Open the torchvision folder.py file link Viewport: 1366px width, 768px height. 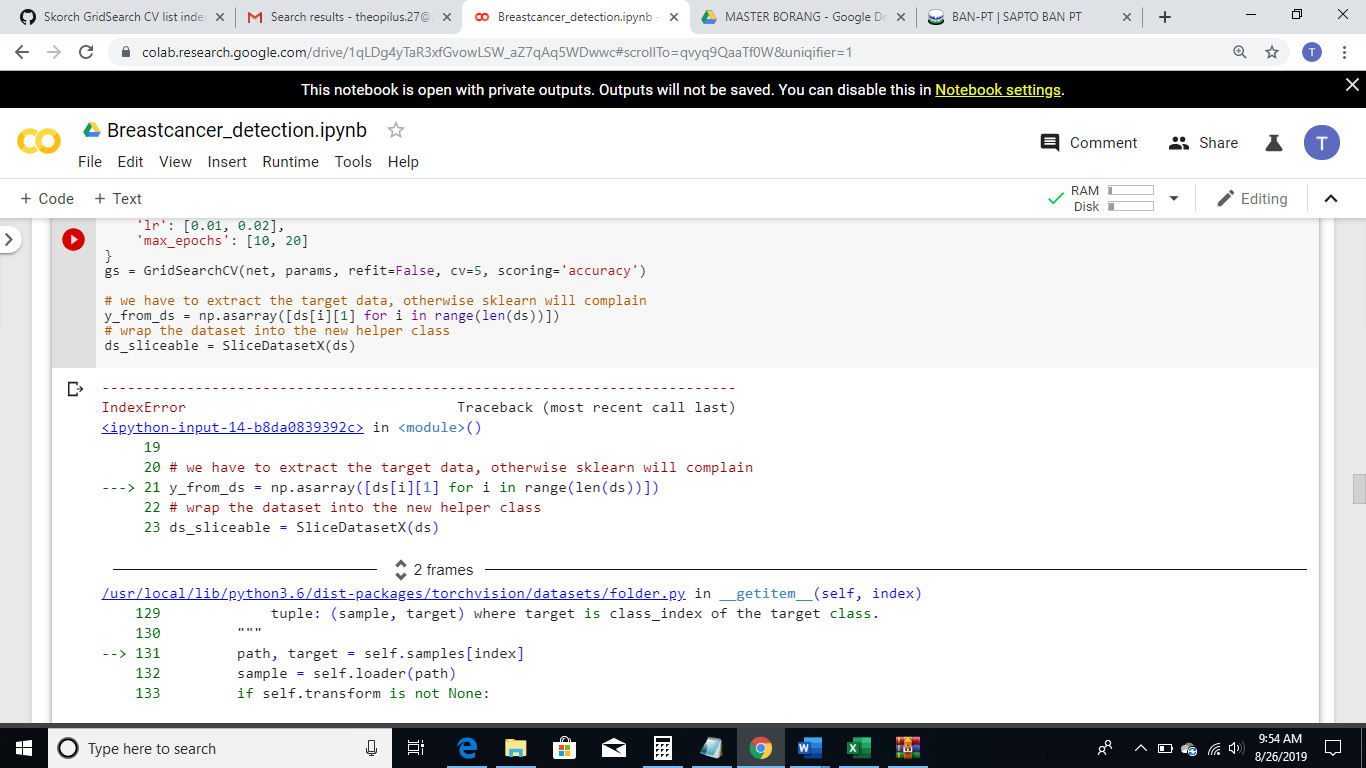(394, 593)
